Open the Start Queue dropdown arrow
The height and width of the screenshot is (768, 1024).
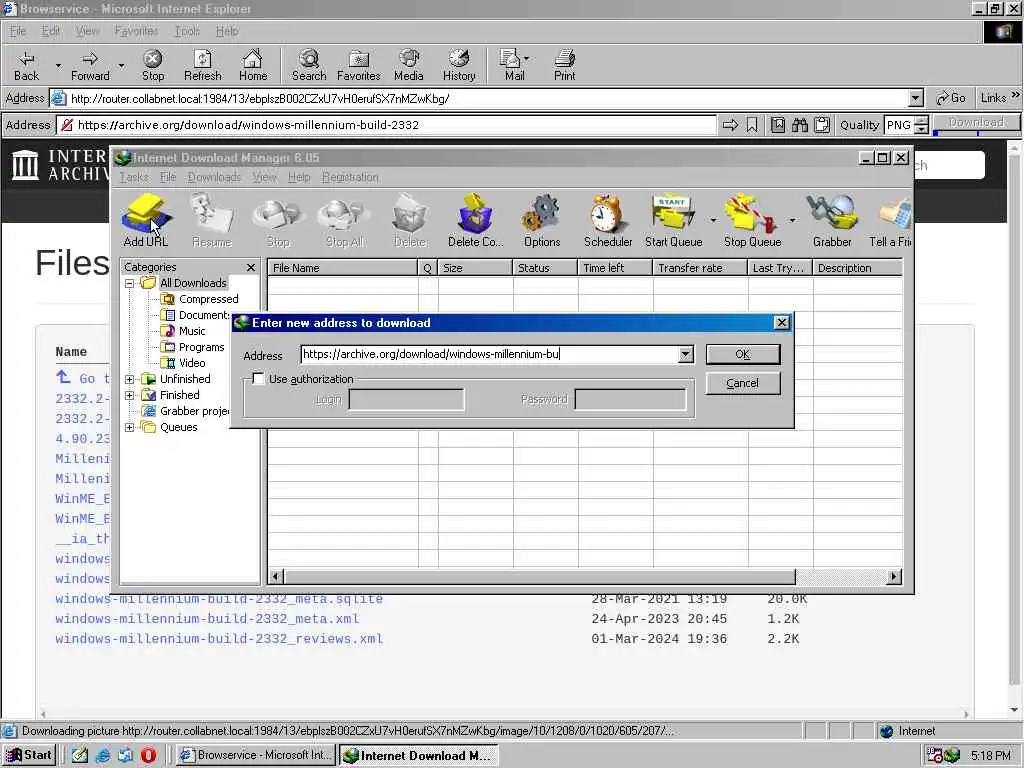(x=713, y=220)
